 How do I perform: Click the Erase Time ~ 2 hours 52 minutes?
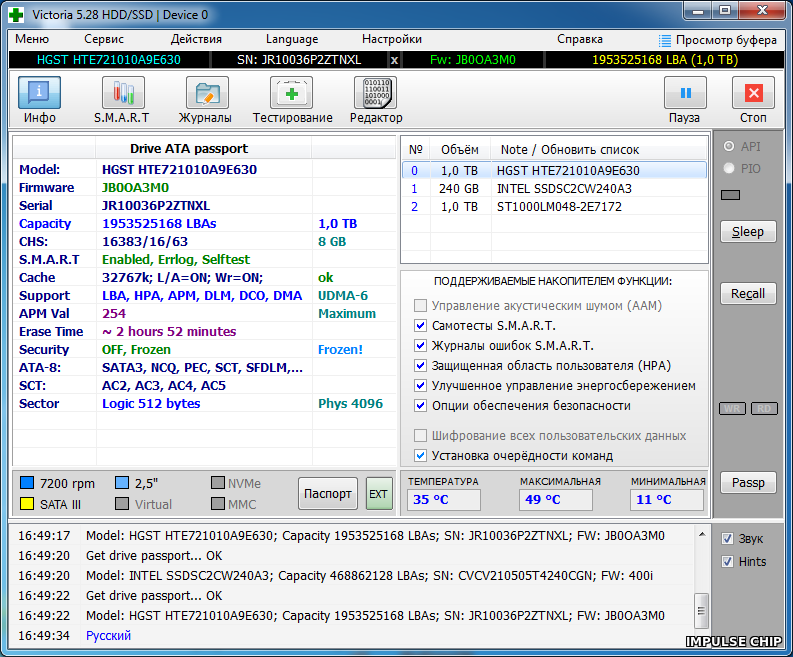click(169, 332)
